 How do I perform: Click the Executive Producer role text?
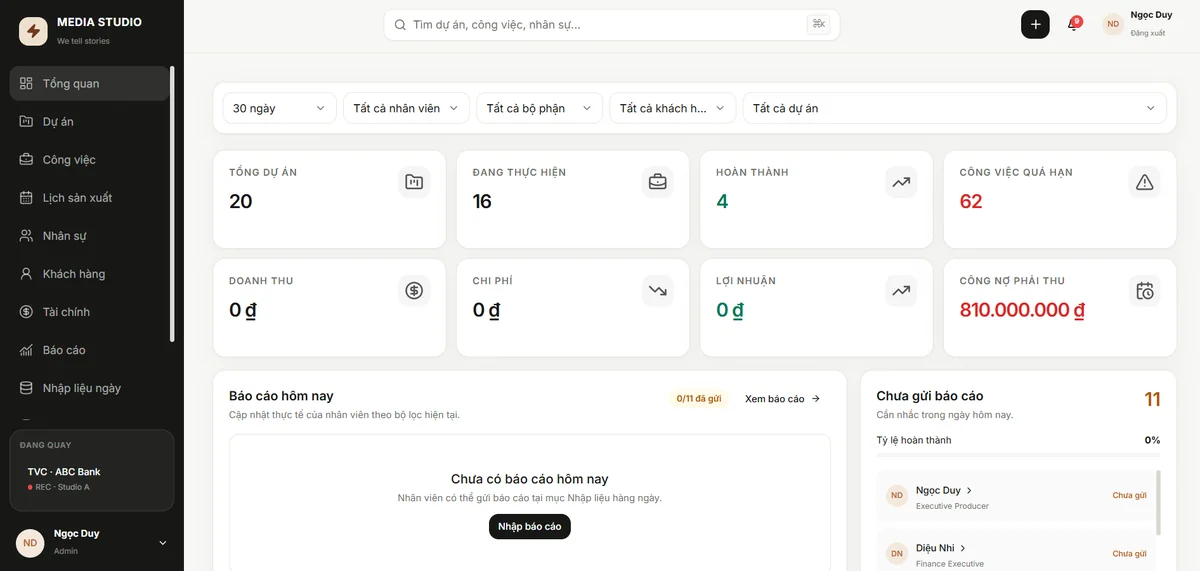(952, 506)
